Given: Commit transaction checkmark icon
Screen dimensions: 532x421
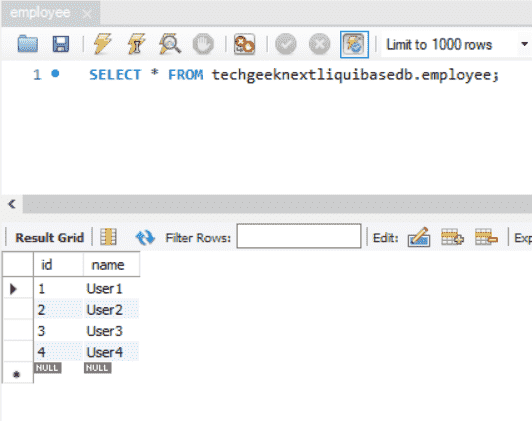Looking at the screenshot, I should coord(286,44).
